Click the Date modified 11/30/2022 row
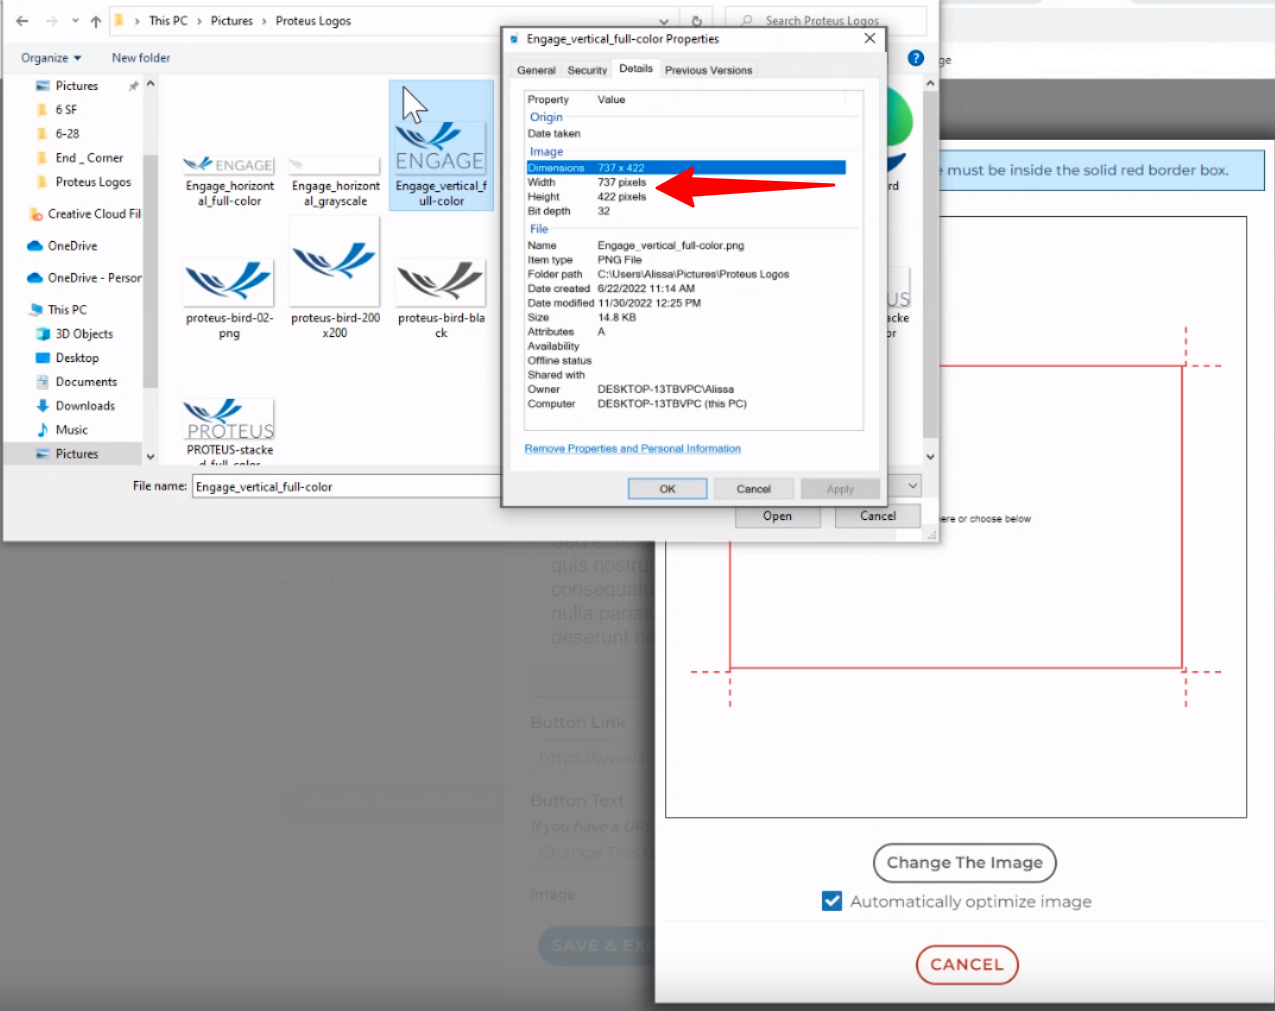This screenshot has height=1011, width=1275. coord(686,303)
